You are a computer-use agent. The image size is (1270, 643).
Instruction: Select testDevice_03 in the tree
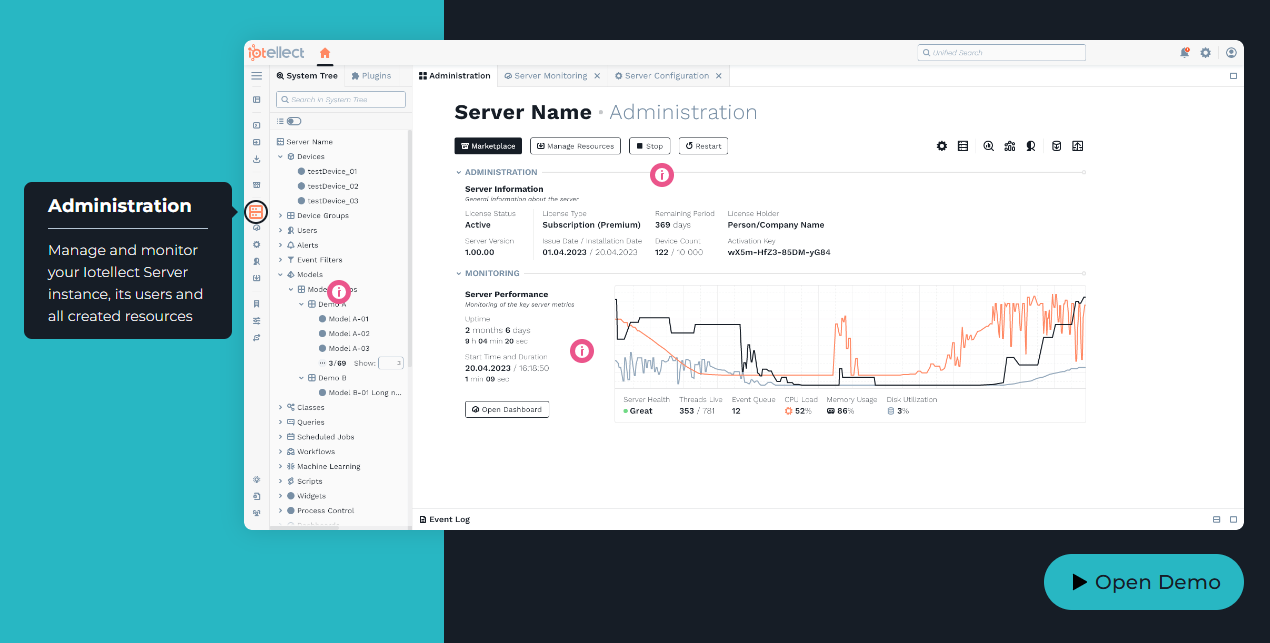333,201
